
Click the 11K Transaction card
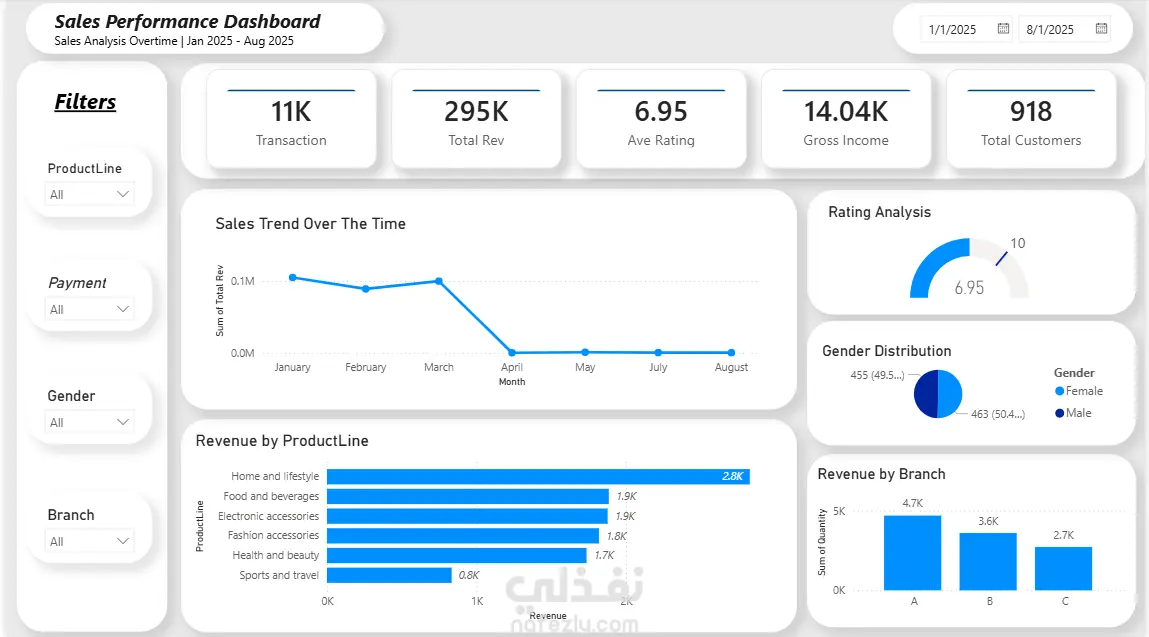point(291,119)
